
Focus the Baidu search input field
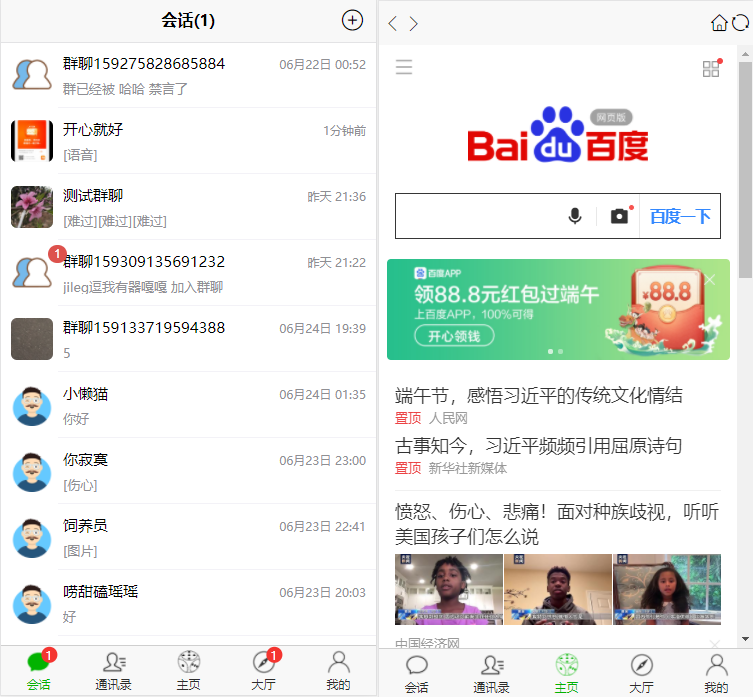tap(480, 216)
